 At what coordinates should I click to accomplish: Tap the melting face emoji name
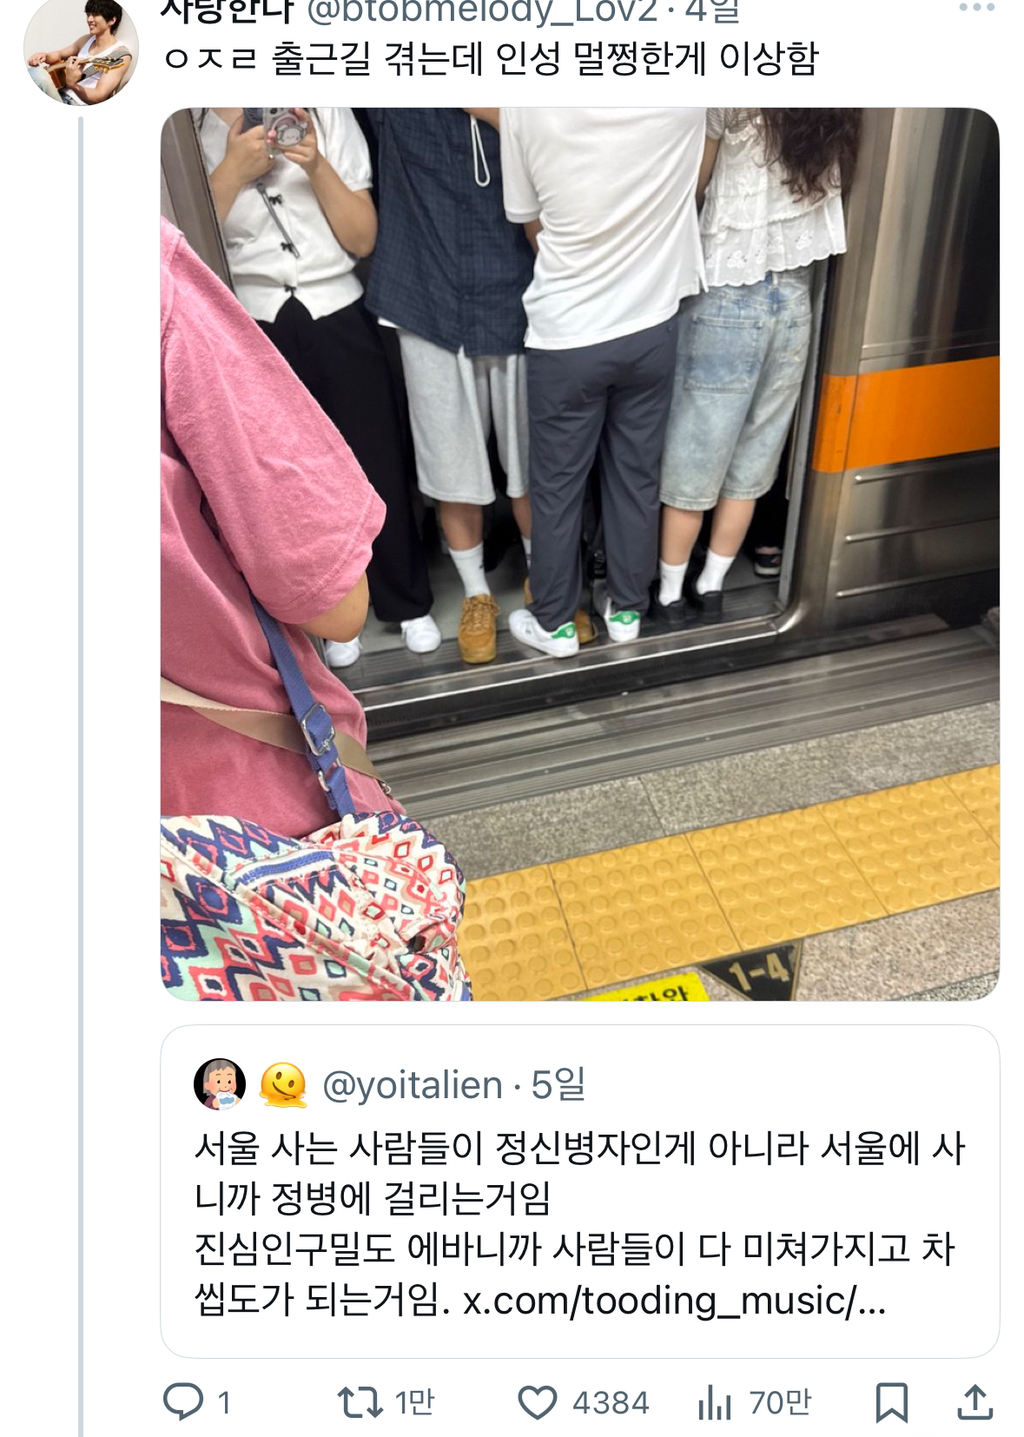click(x=283, y=1084)
